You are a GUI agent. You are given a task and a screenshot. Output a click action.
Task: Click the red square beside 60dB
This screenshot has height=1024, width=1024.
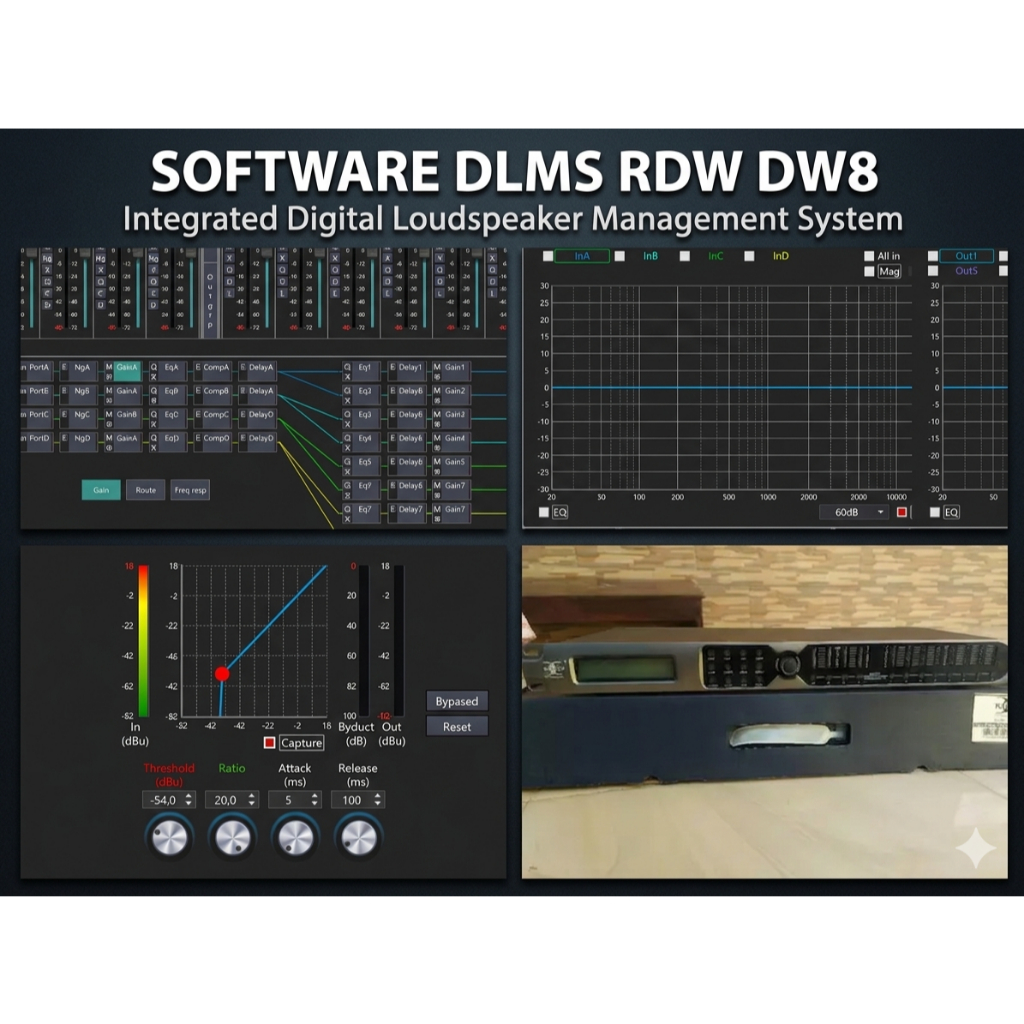(902, 512)
